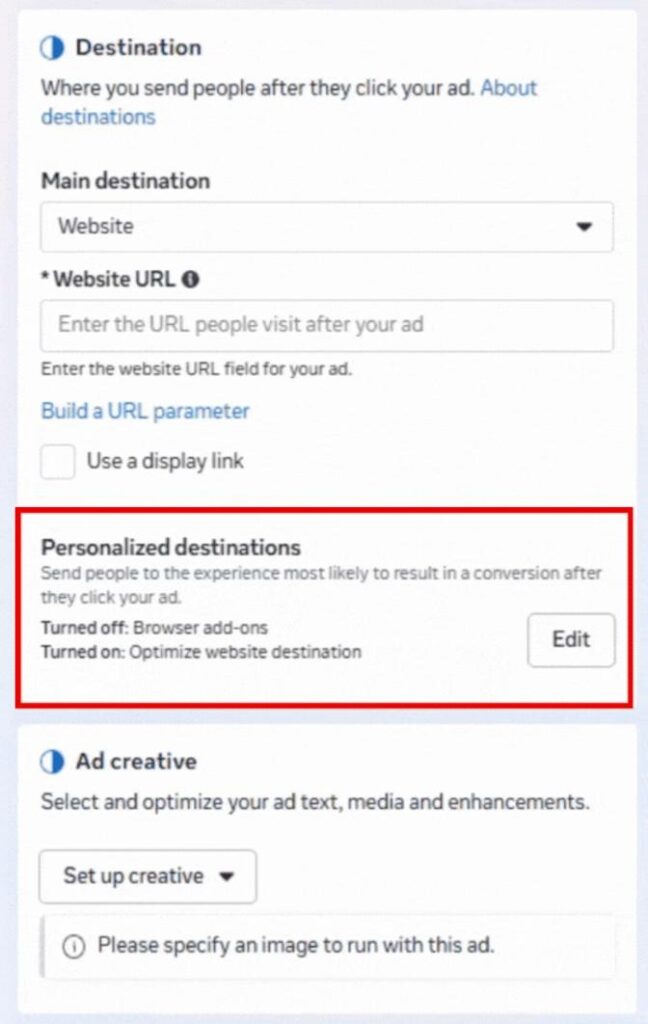Open the Set up creative dropdown

(148, 877)
